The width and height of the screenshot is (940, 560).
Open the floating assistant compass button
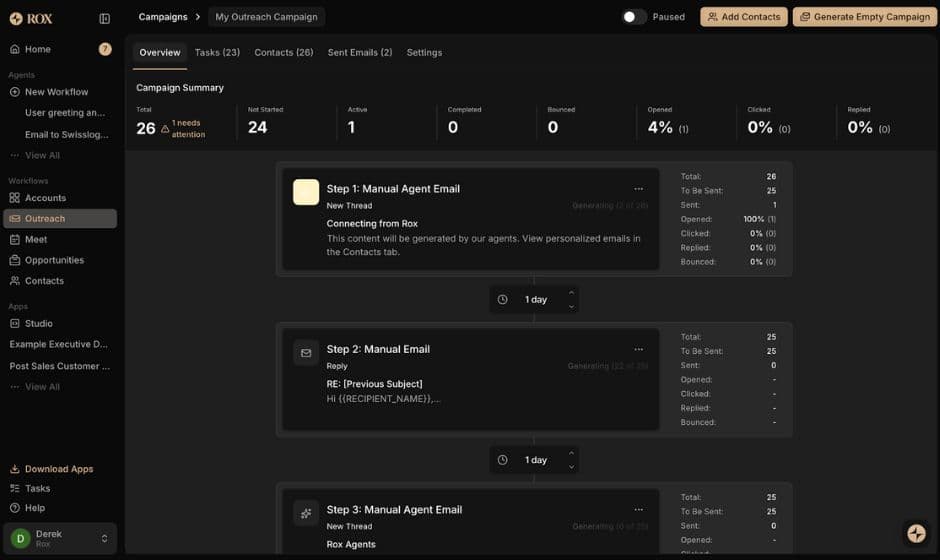pos(916,533)
